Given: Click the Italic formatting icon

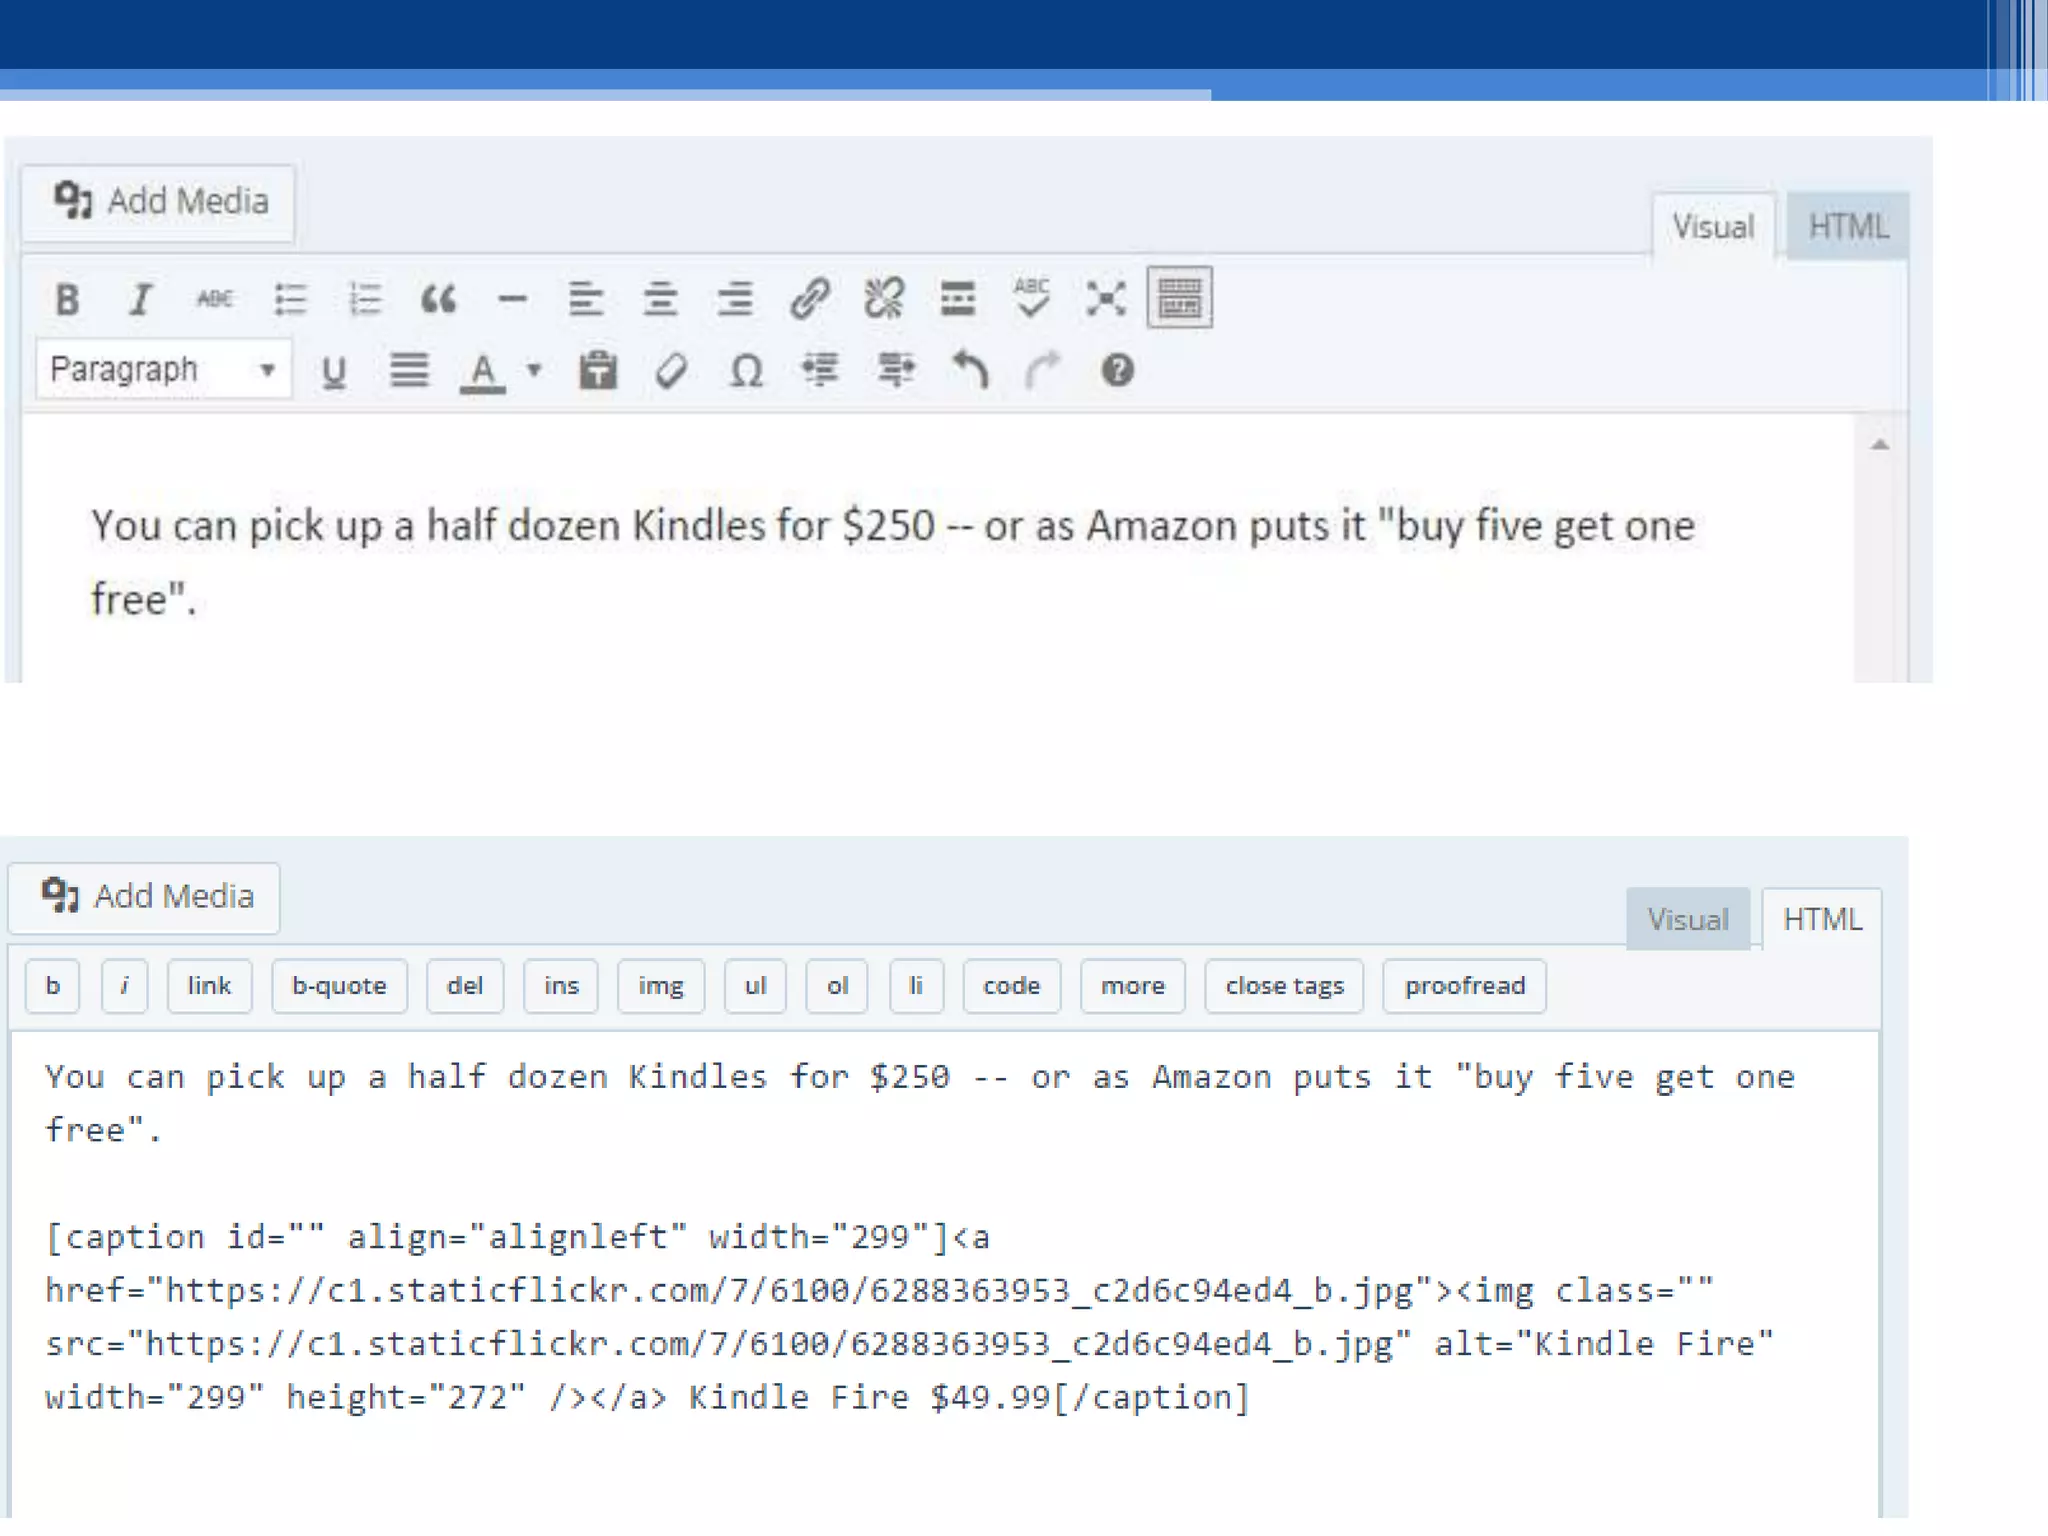Looking at the screenshot, I should pos(140,299).
